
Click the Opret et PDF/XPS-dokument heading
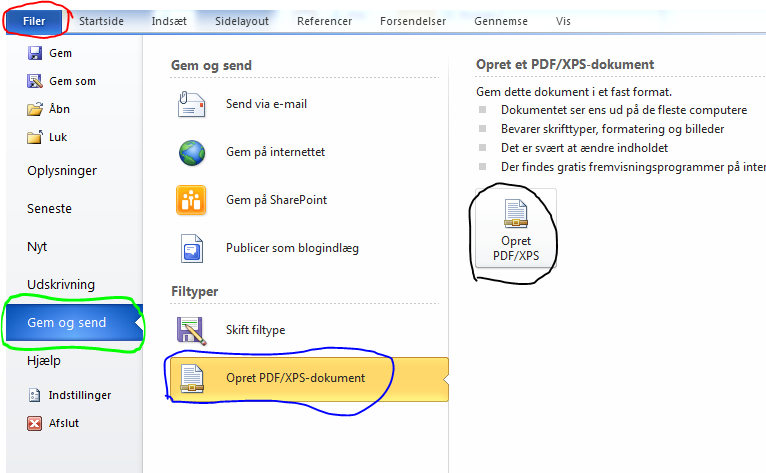(565, 64)
